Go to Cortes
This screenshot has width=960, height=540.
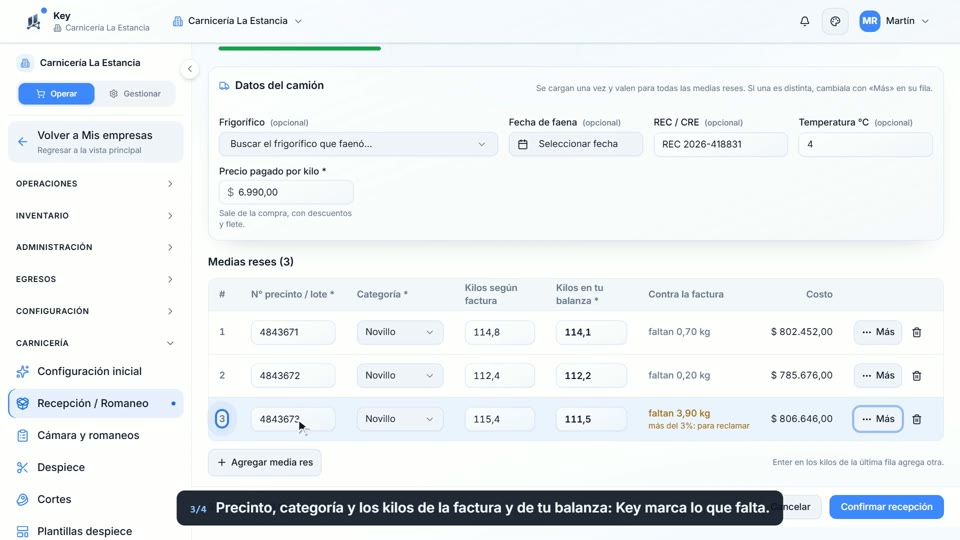[x=96, y=499]
